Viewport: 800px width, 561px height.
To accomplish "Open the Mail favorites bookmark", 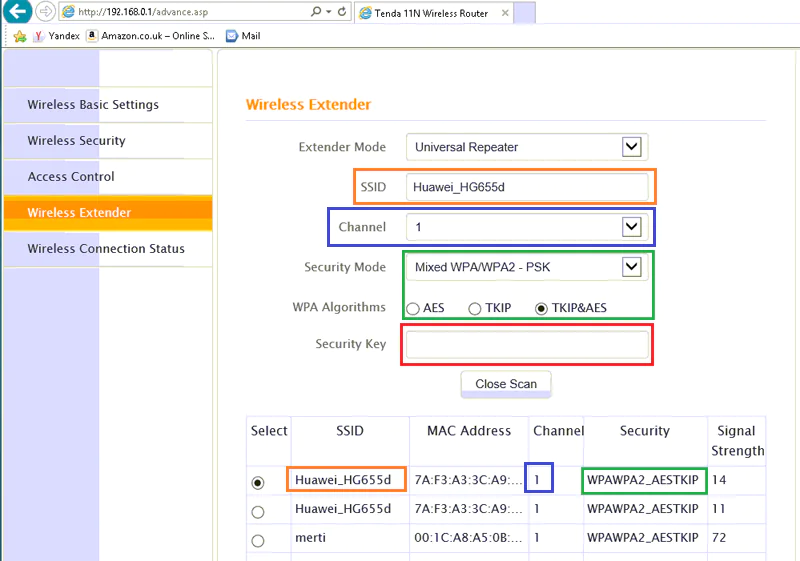I will [243, 36].
